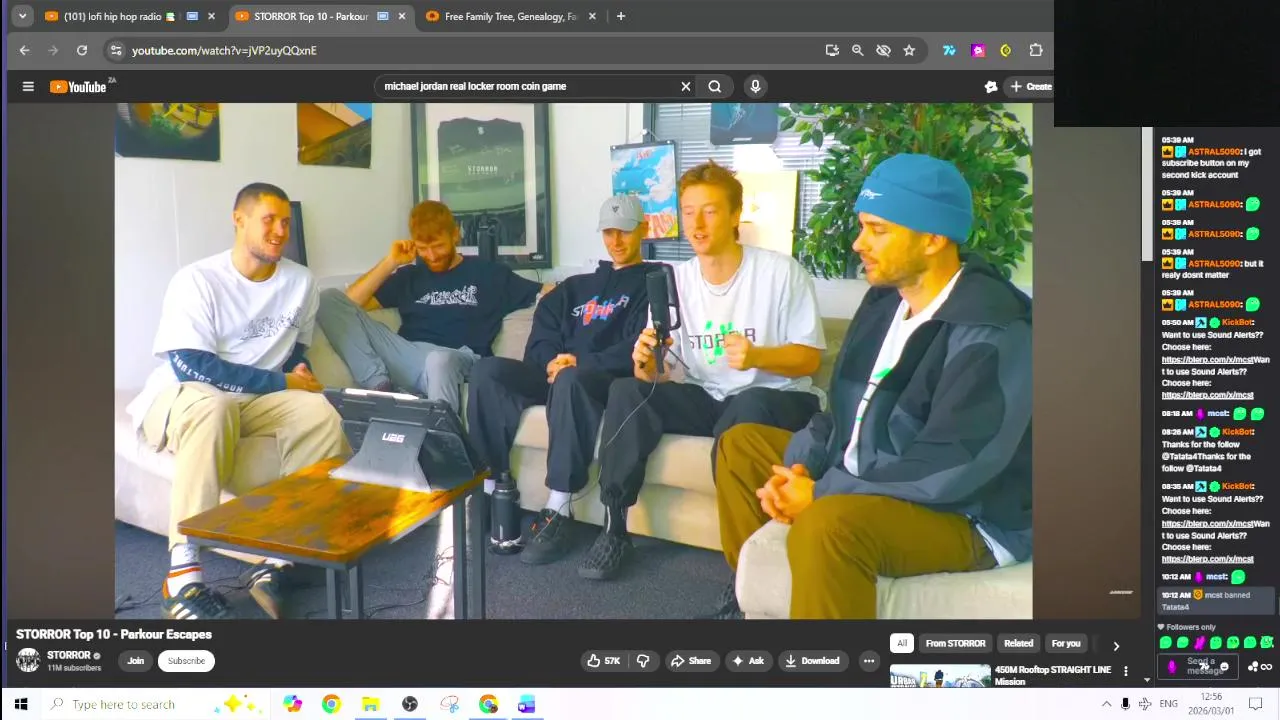Share the video

tap(691, 661)
